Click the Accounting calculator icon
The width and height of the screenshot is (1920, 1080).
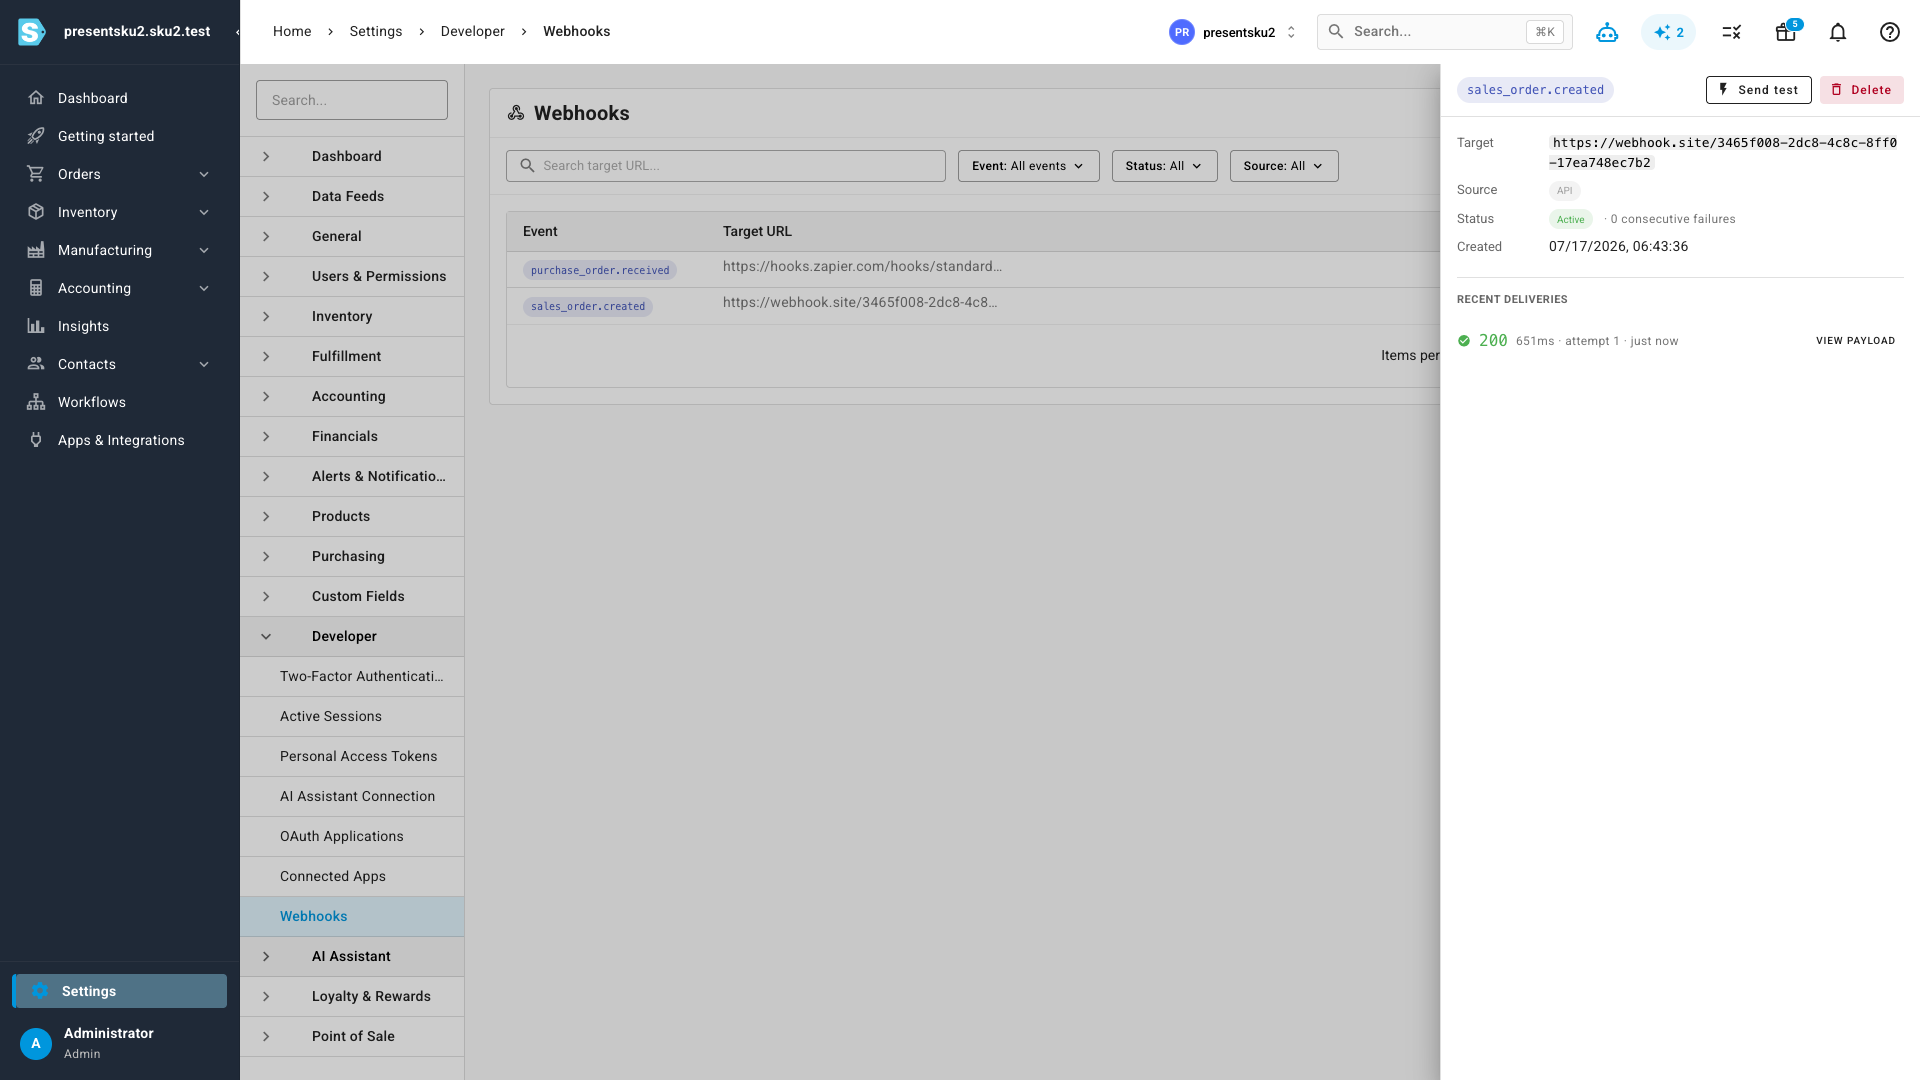pyautogui.click(x=36, y=288)
